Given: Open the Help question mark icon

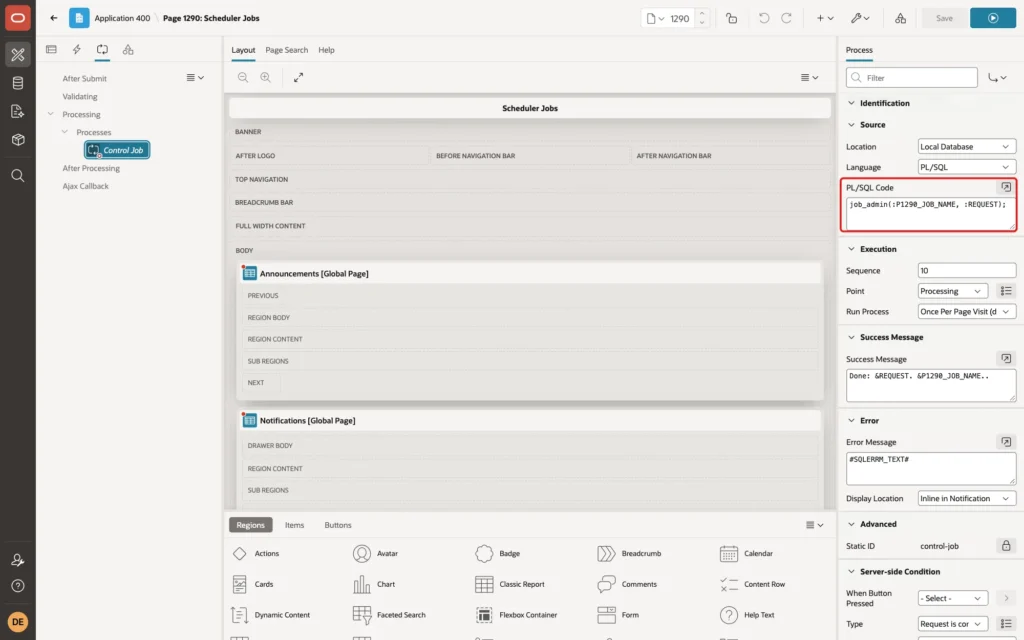Looking at the screenshot, I should [18, 586].
